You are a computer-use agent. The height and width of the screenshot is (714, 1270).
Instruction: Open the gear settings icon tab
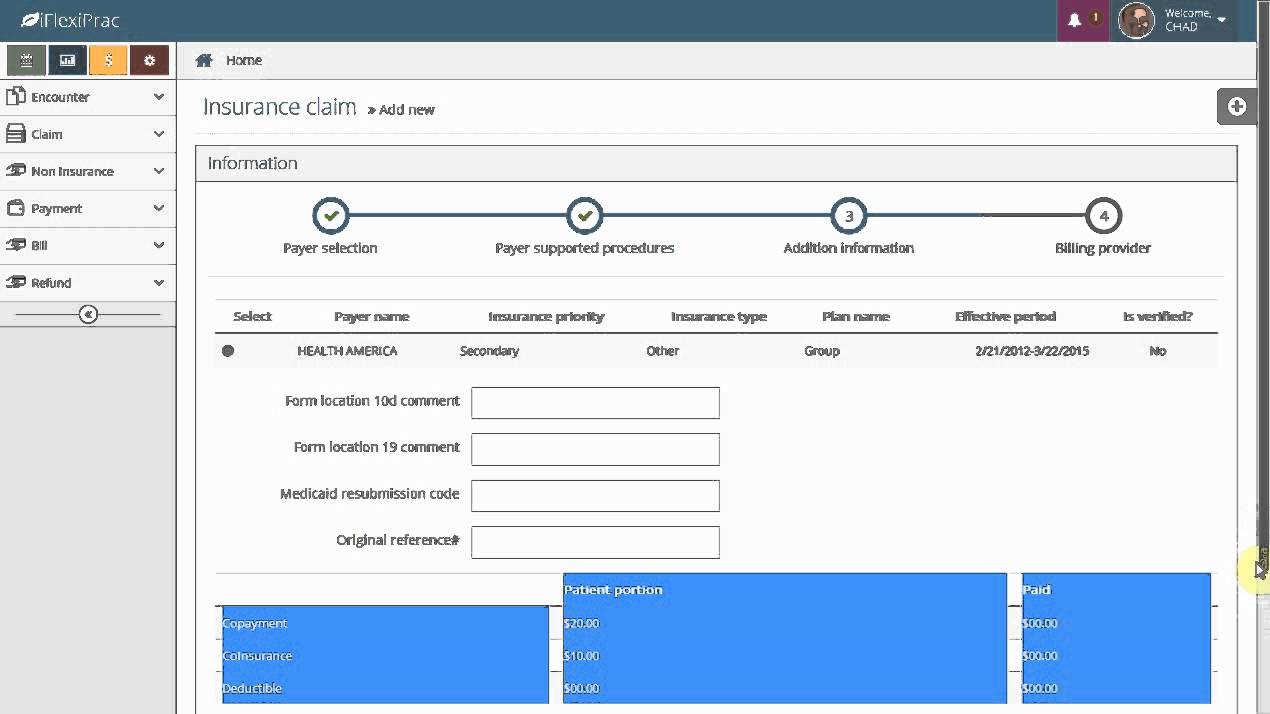click(x=149, y=60)
